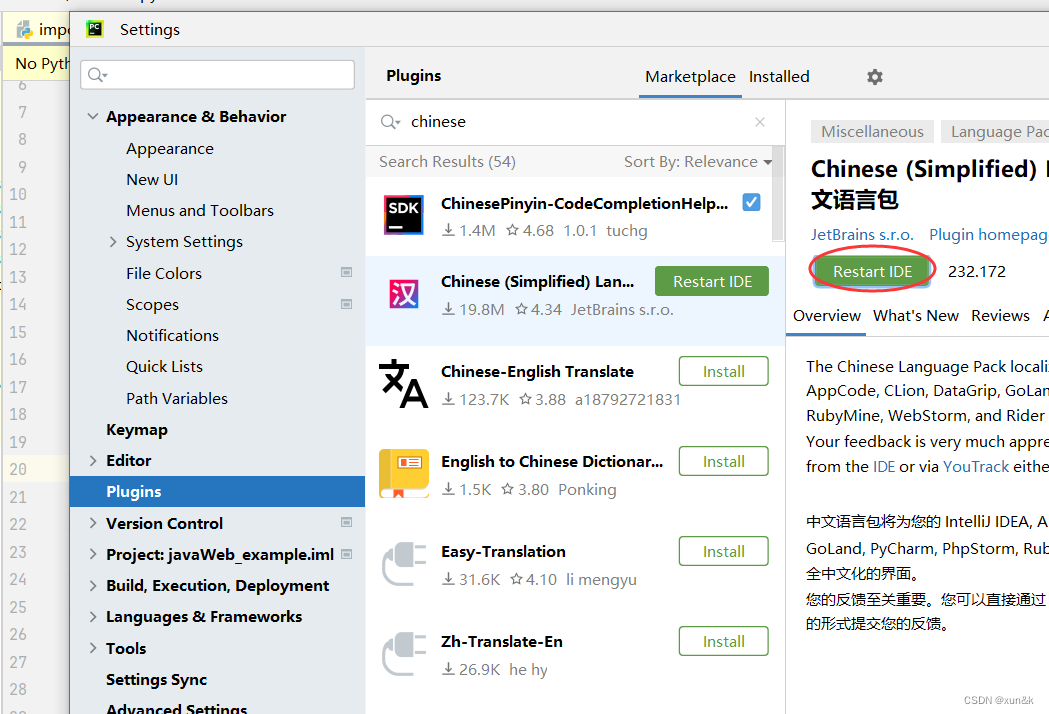Image resolution: width=1049 pixels, height=714 pixels.
Task: Expand the Project: javaWeb_example.iml section
Action: (x=92, y=554)
